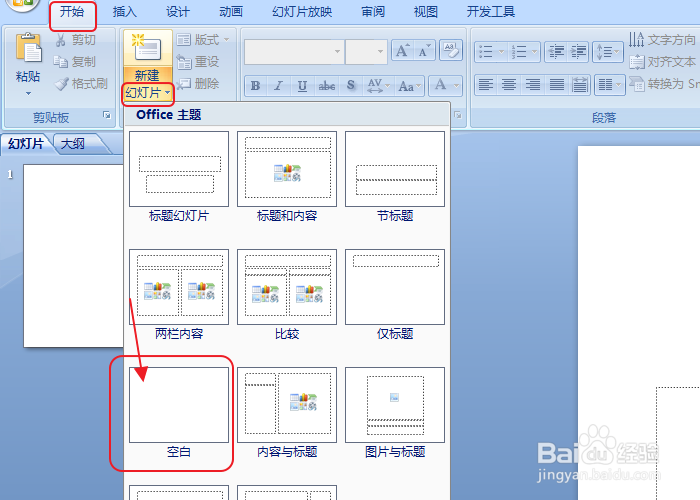Open the 动画 (Animations) tab

pos(231,12)
